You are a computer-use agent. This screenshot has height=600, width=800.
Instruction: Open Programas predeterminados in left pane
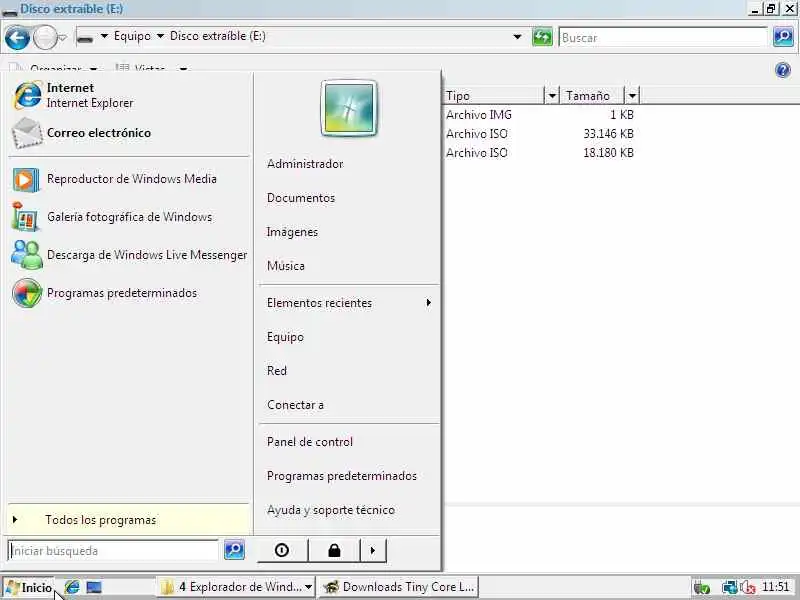(x=129, y=293)
